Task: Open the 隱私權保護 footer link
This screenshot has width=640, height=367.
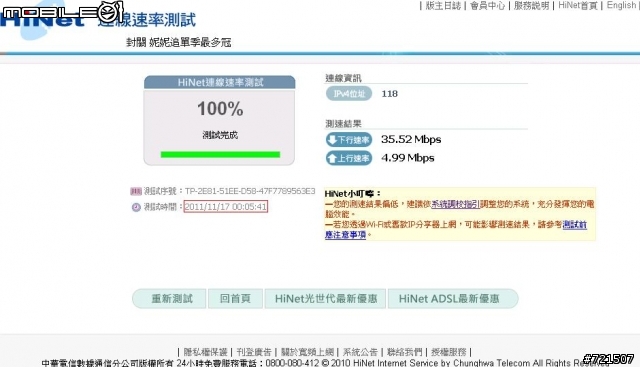Action: pyautogui.click(x=205, y=352)
